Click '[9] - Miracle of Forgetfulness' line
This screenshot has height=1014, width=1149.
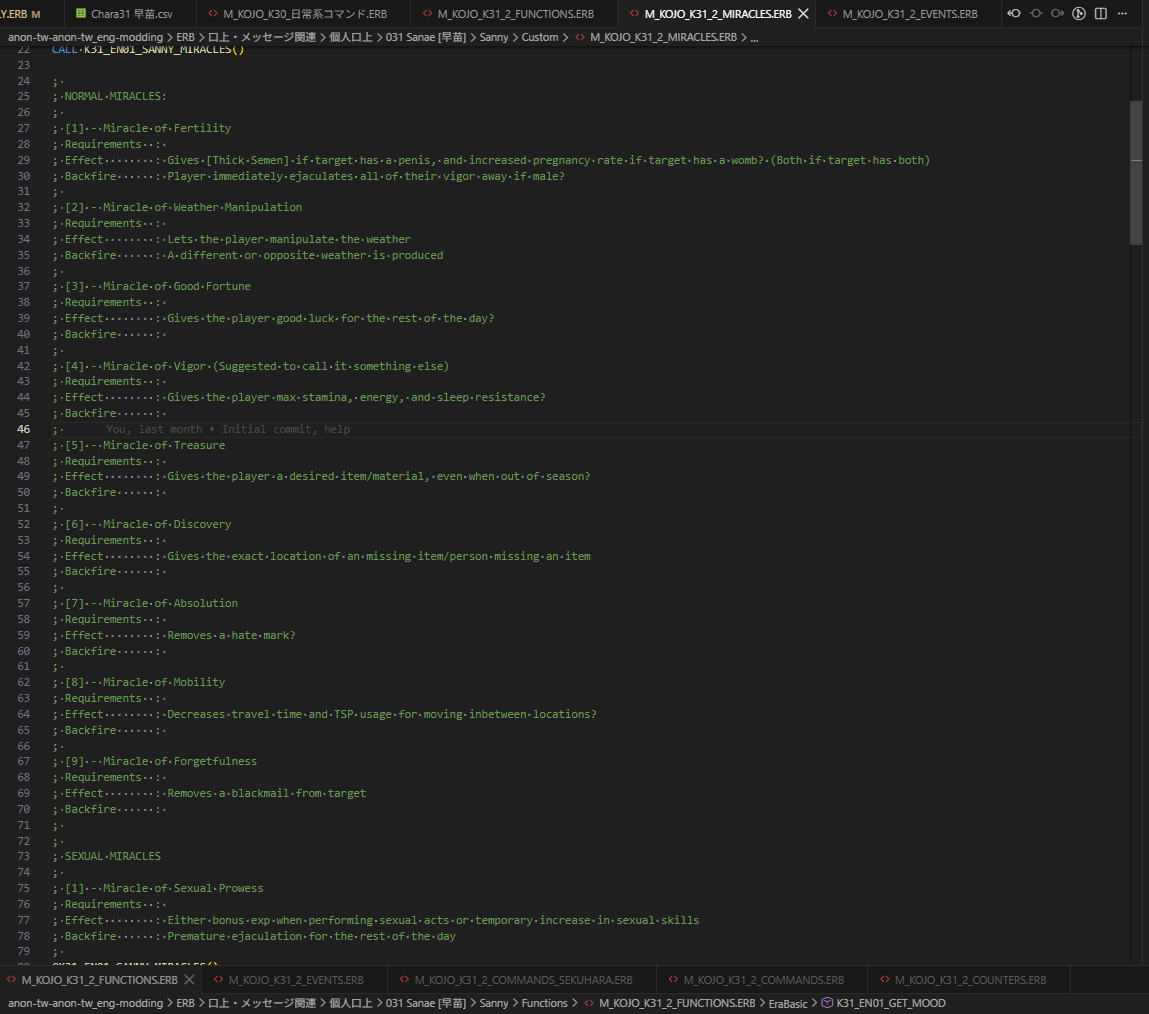(x=155, y=761)
